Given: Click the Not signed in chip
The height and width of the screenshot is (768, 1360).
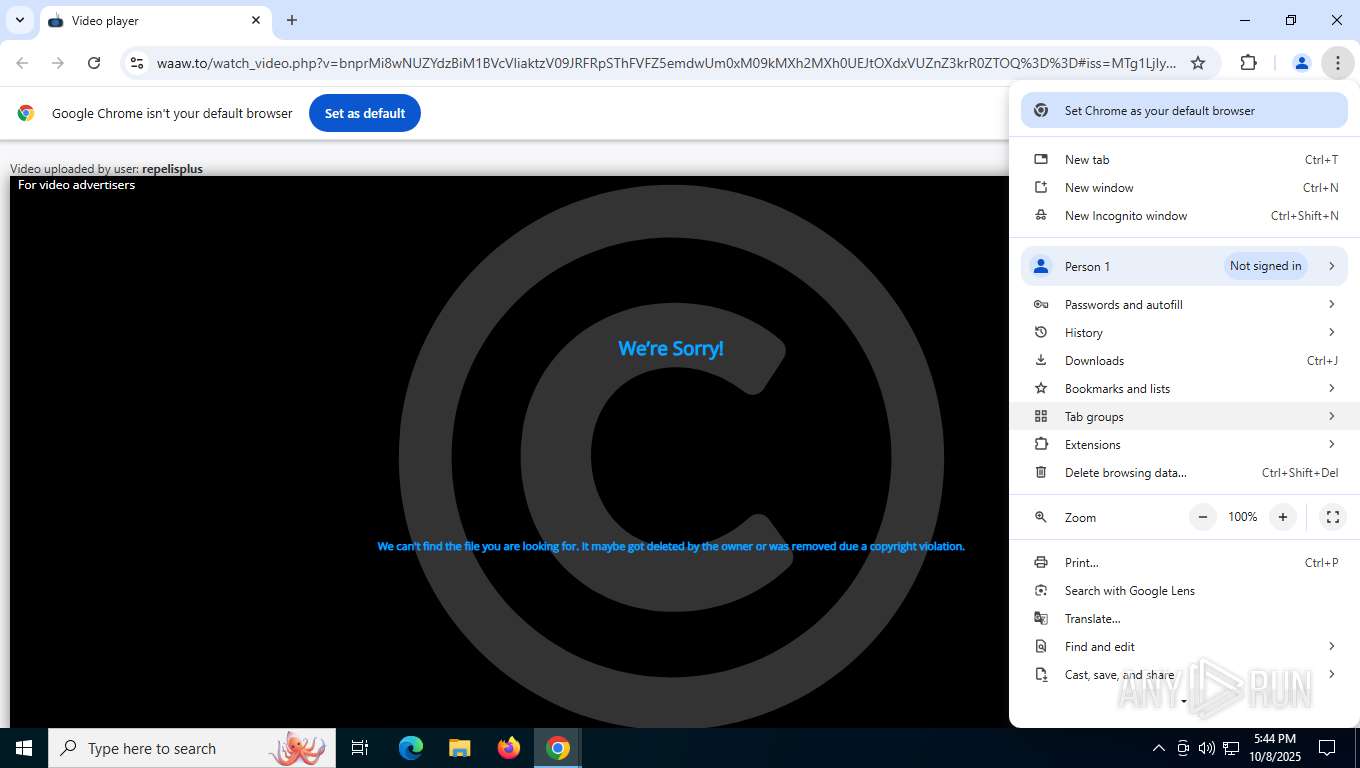Looking at the screenshot, I should 1265,266.
